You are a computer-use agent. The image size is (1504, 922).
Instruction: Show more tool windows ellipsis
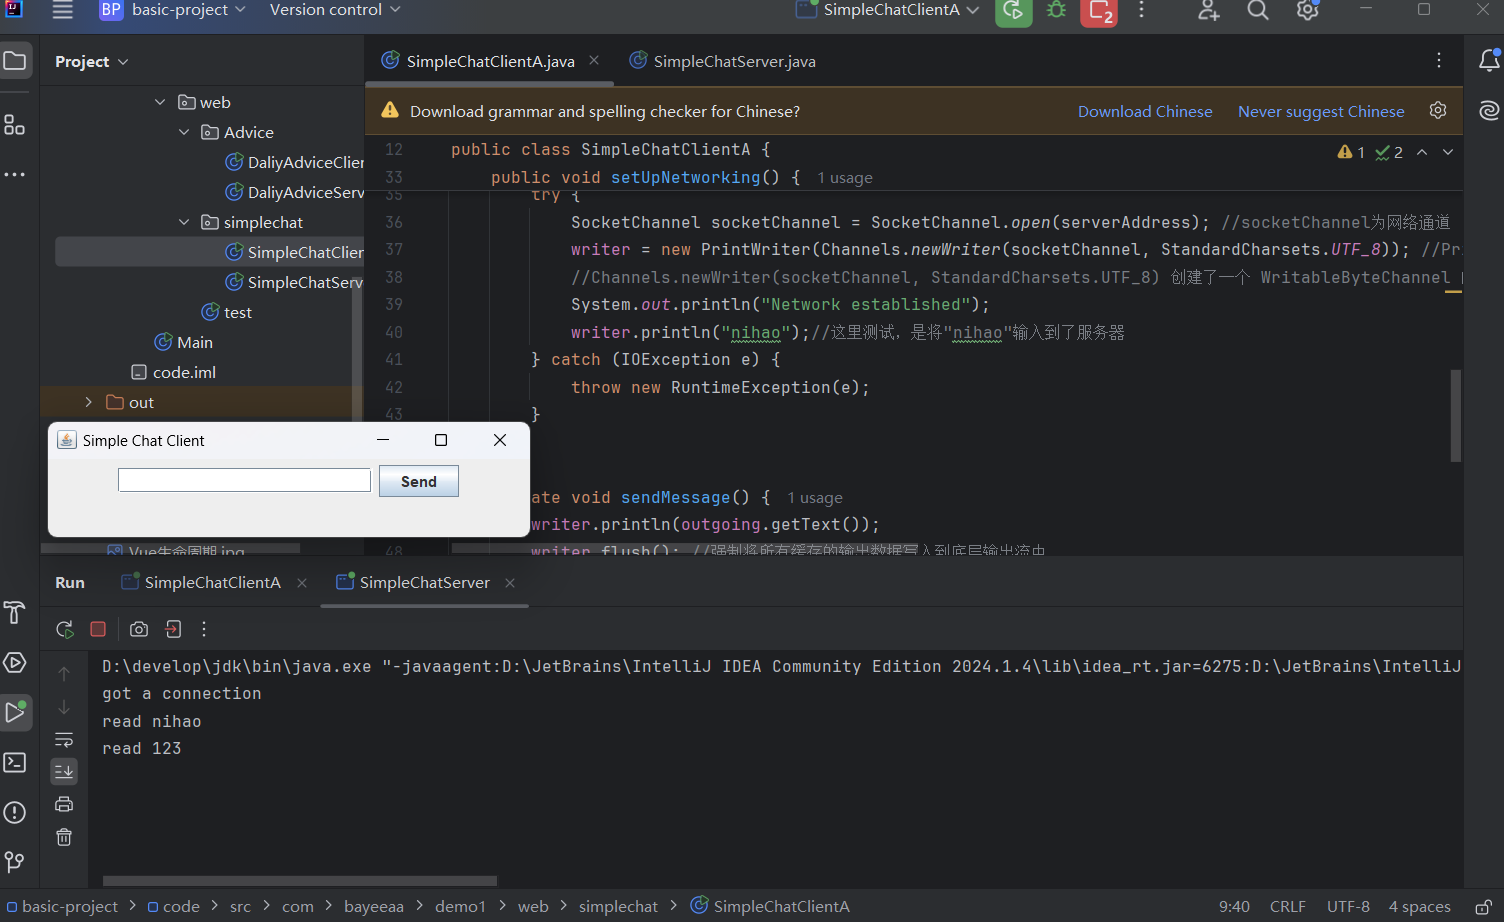click(15, 174)
